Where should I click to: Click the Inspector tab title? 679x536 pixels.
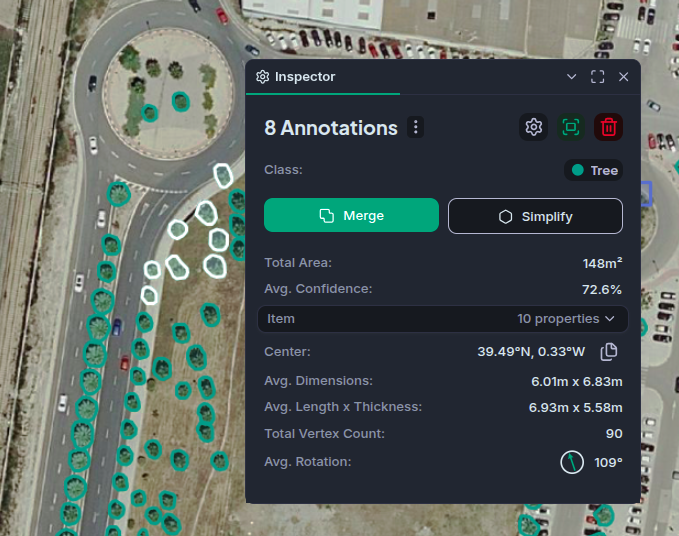coord(305,77)
